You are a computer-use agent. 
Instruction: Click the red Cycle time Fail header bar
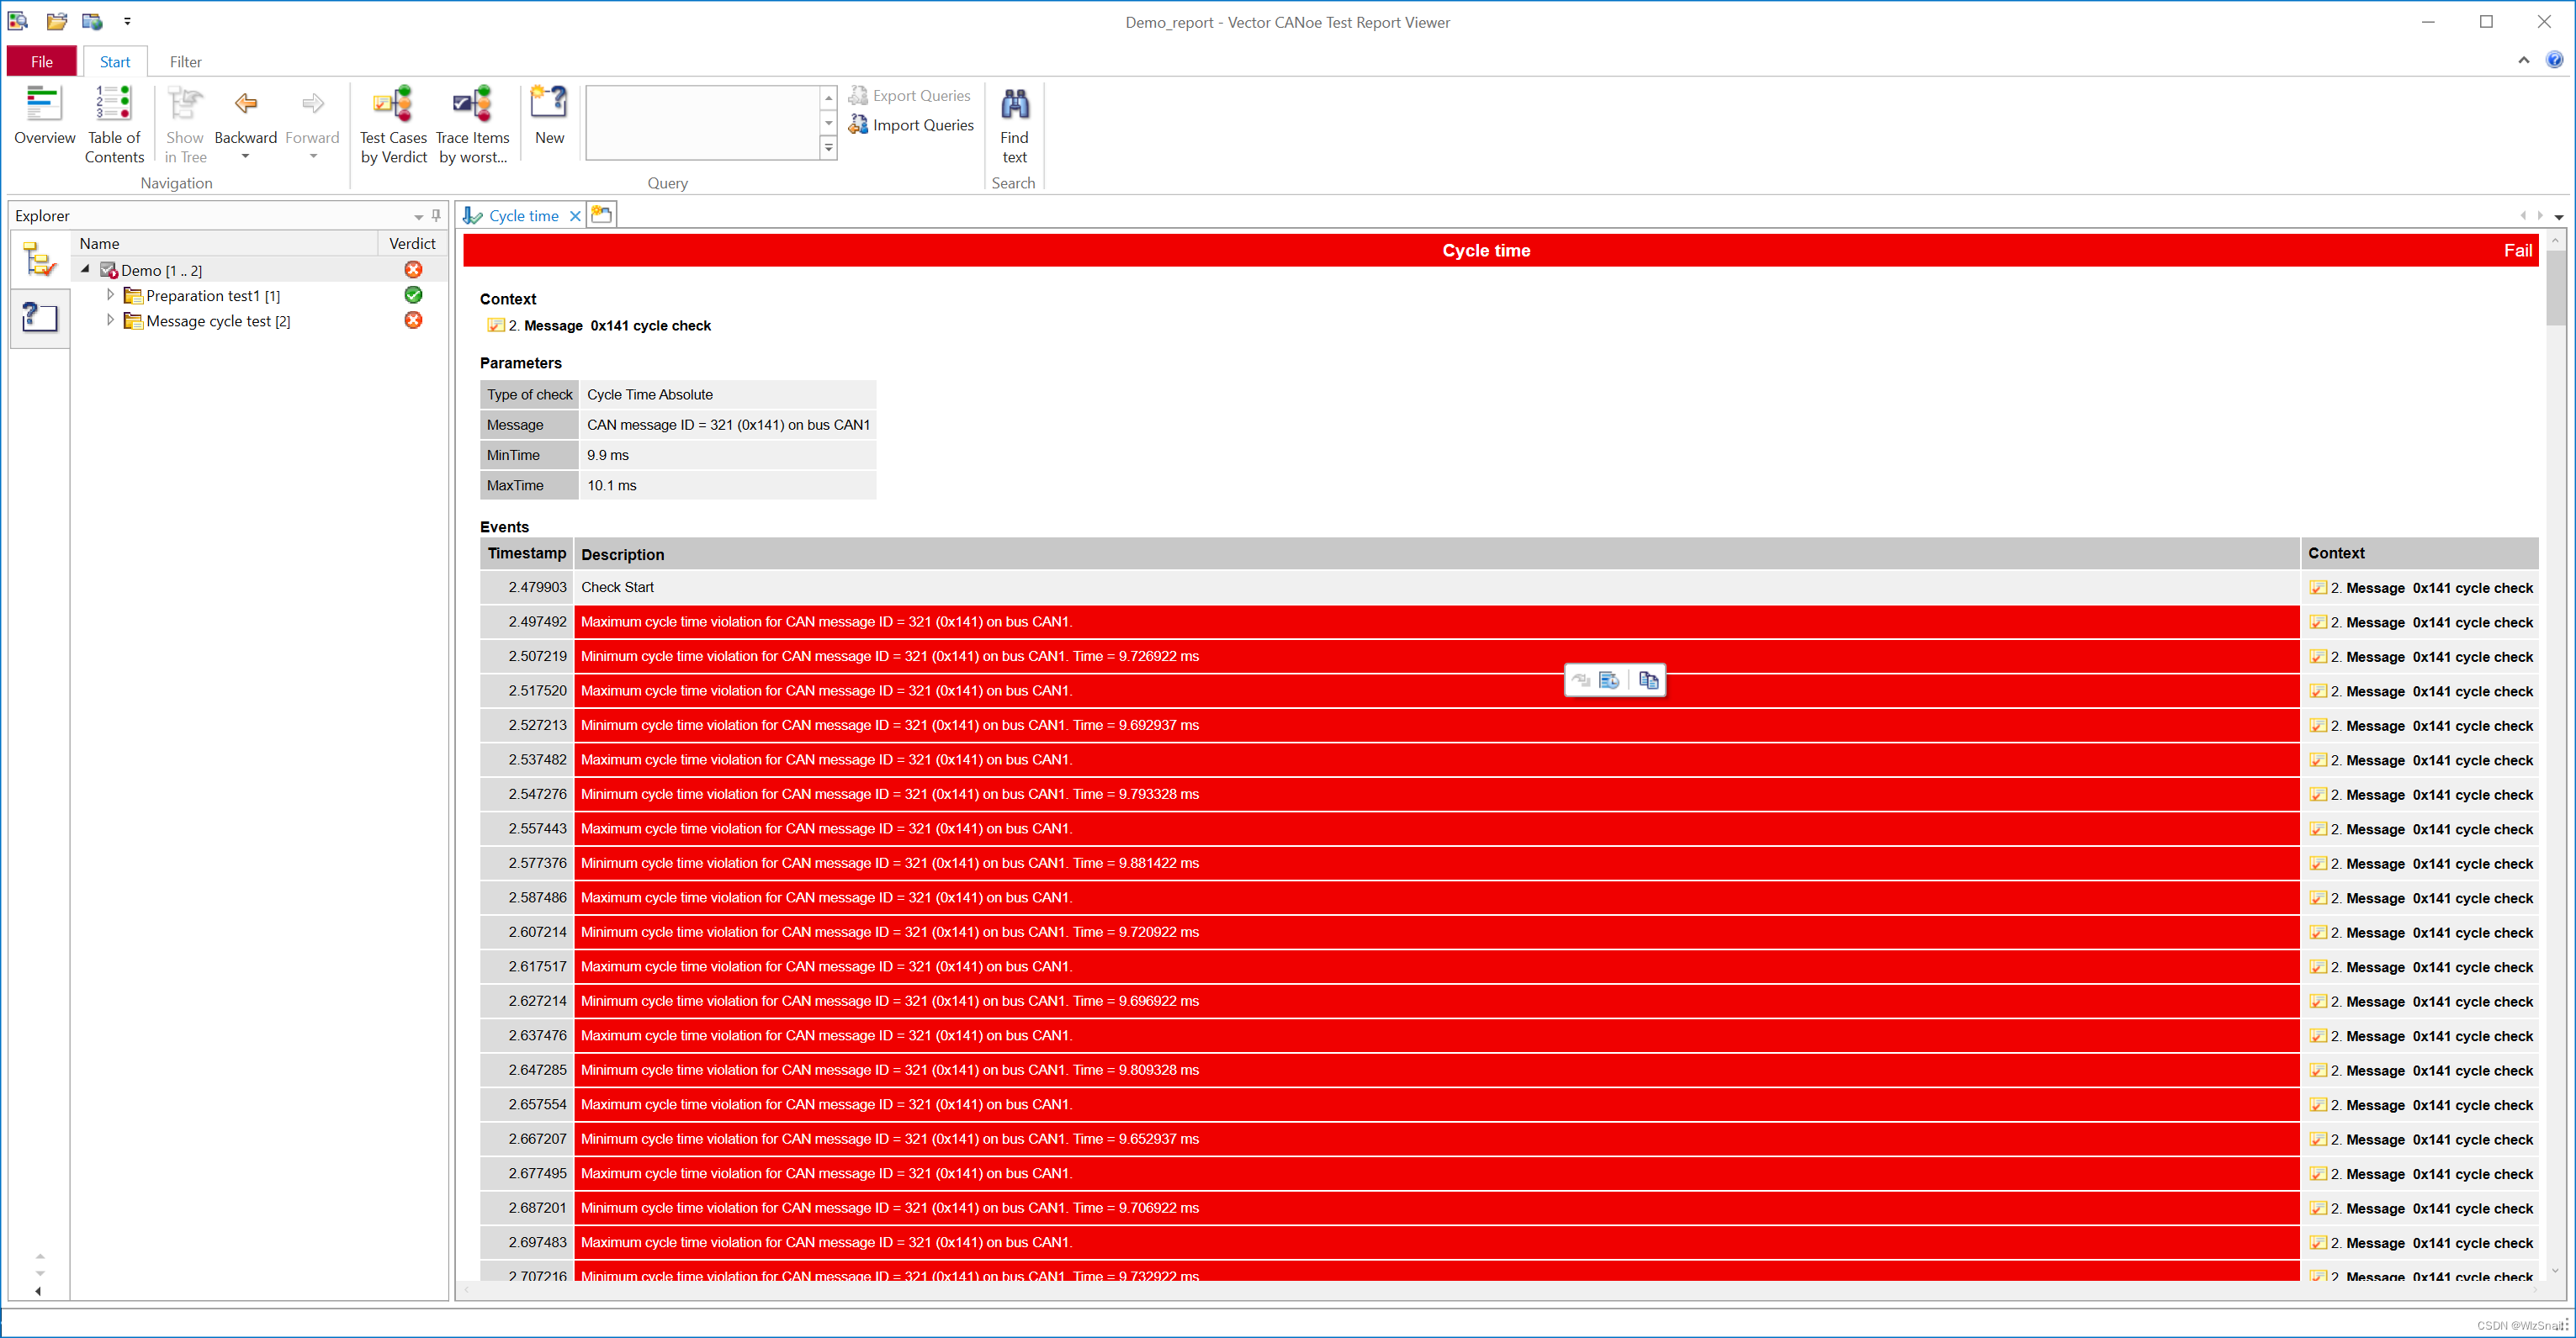coord(1500,250)
